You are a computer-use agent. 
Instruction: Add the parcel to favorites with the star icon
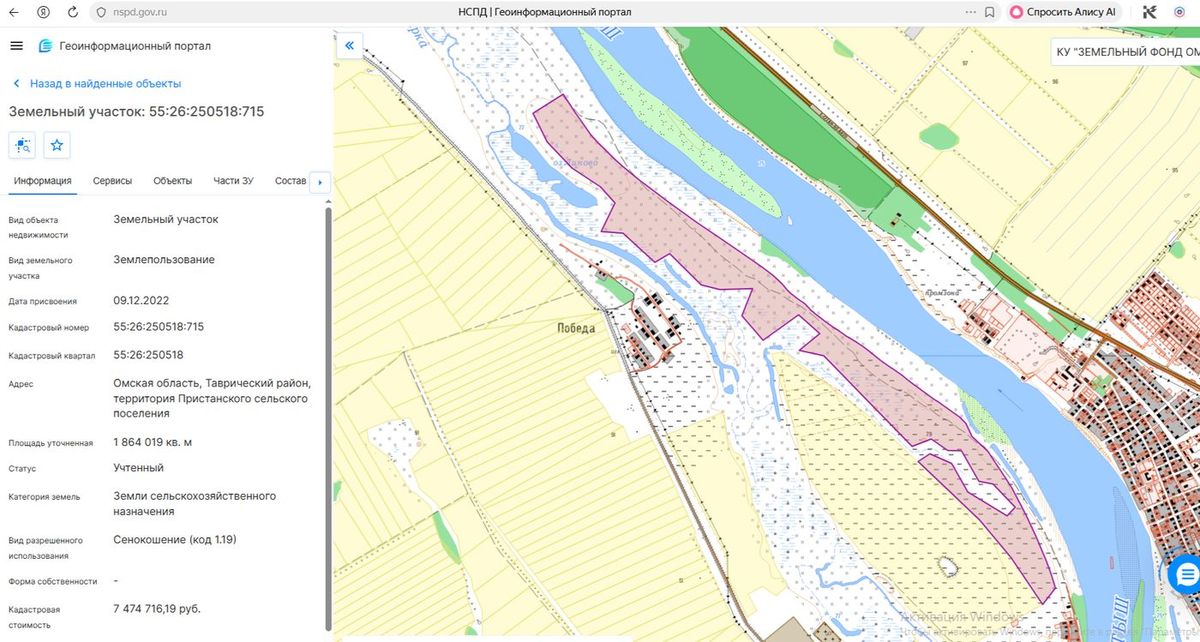coord(57,145)
